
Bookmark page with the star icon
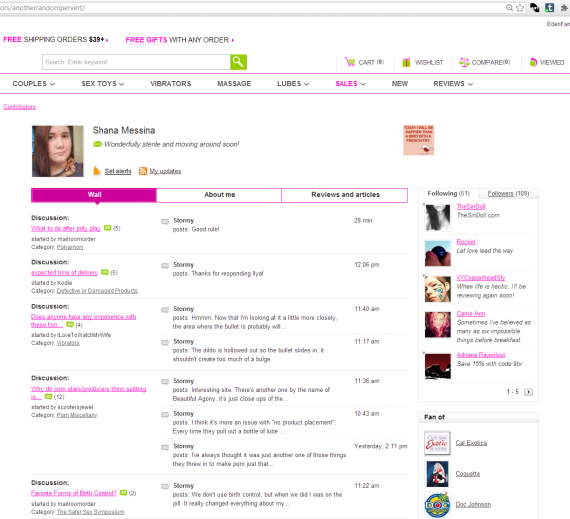click(520, 8)
